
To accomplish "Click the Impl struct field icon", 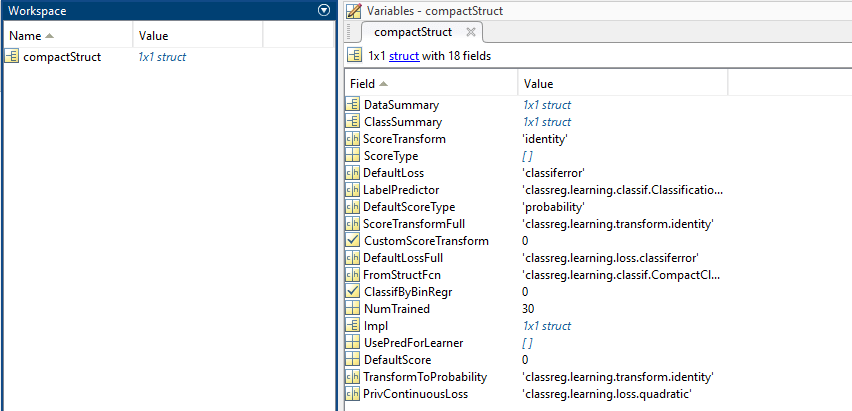I will coord(352,326).
